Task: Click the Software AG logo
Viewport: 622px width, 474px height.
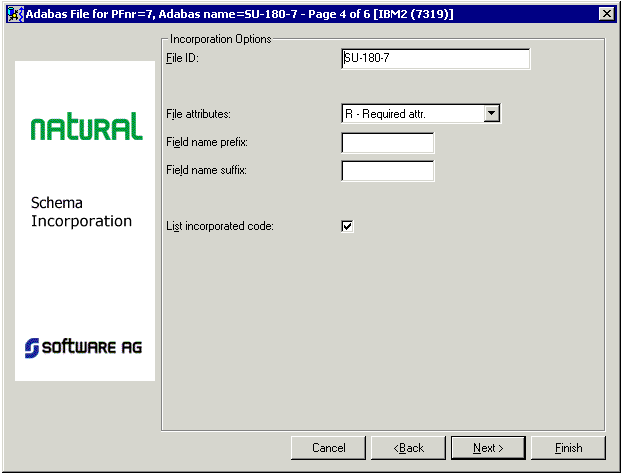Action: coord(85,346)
